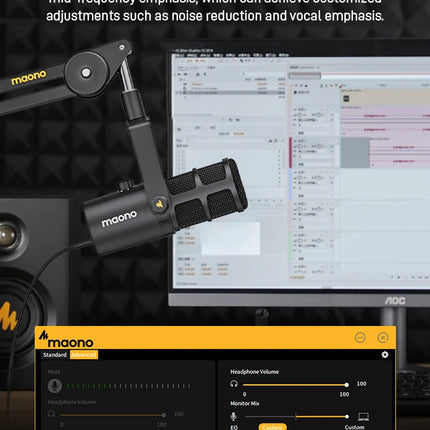Toggle the dimmed Mute microphone button
Viewport: 430px width, 430px height.
tap(55, 386)
